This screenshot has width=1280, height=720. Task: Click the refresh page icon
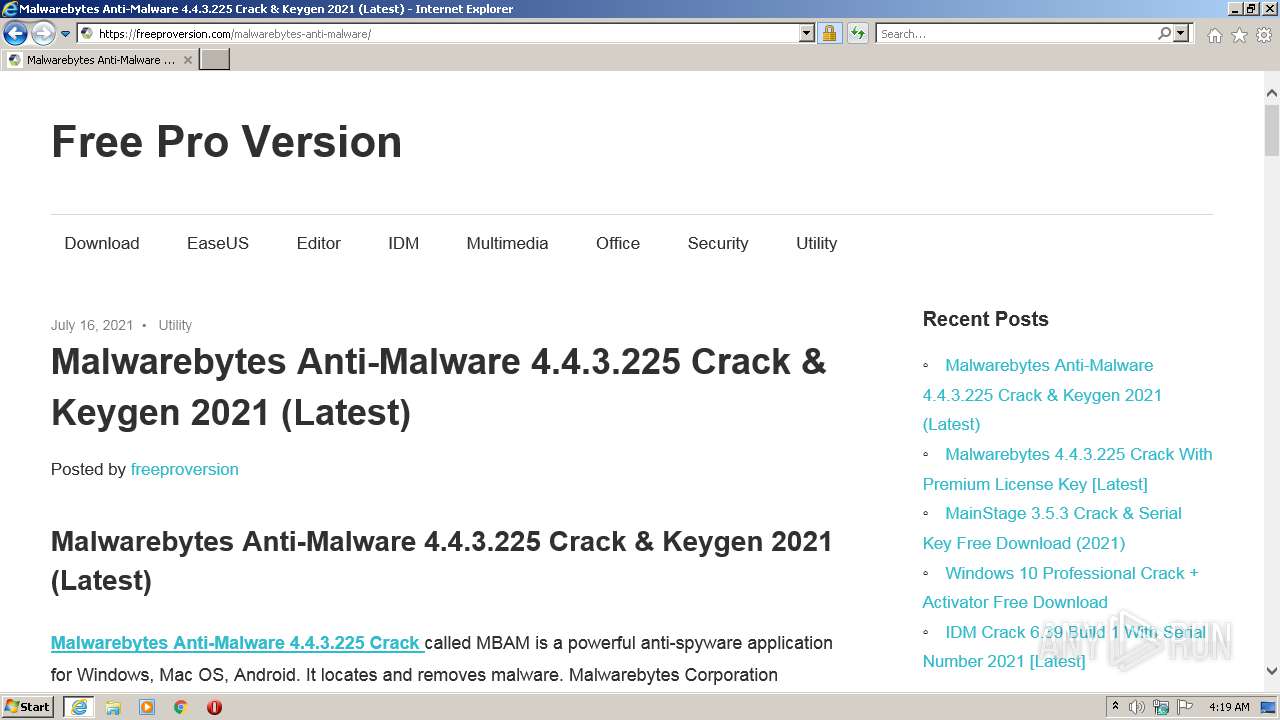(858, 34)
